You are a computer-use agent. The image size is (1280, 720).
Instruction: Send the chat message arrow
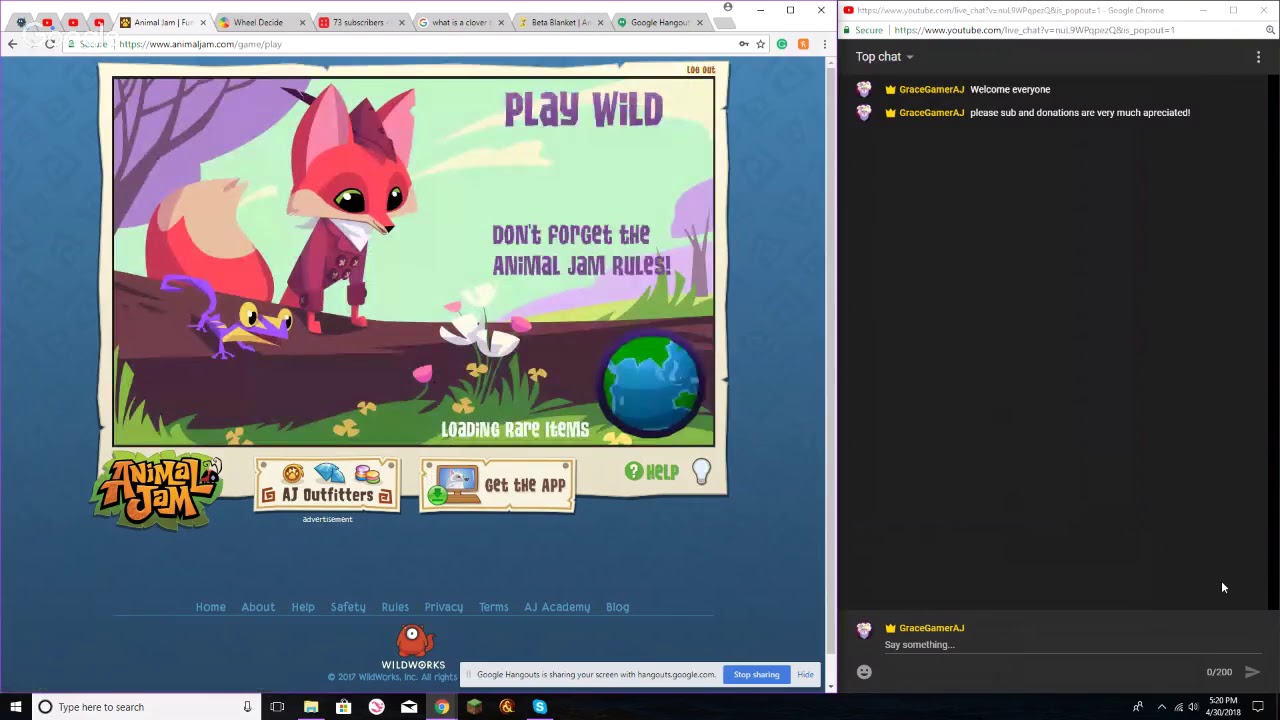pyautogui.click(x=1252, y=672)
